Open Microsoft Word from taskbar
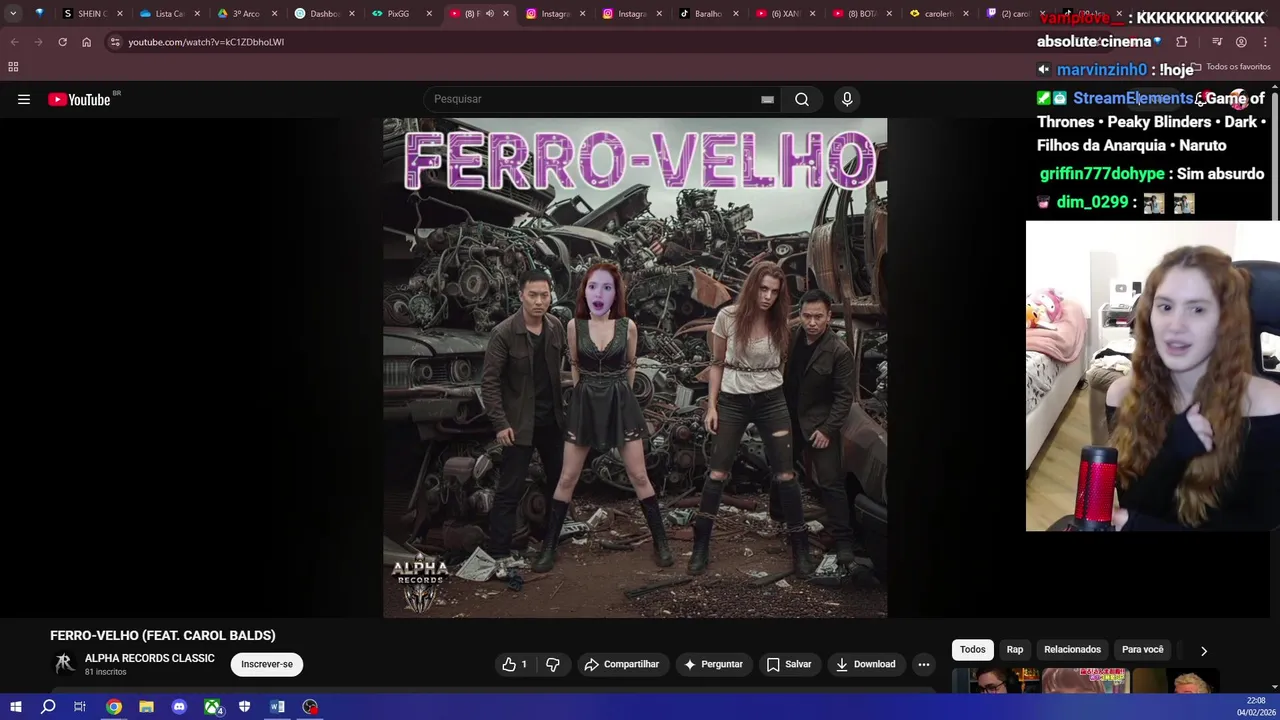The height and width of the screenshot is (720, 1280). pyautogui.click(x=277, y=707)
